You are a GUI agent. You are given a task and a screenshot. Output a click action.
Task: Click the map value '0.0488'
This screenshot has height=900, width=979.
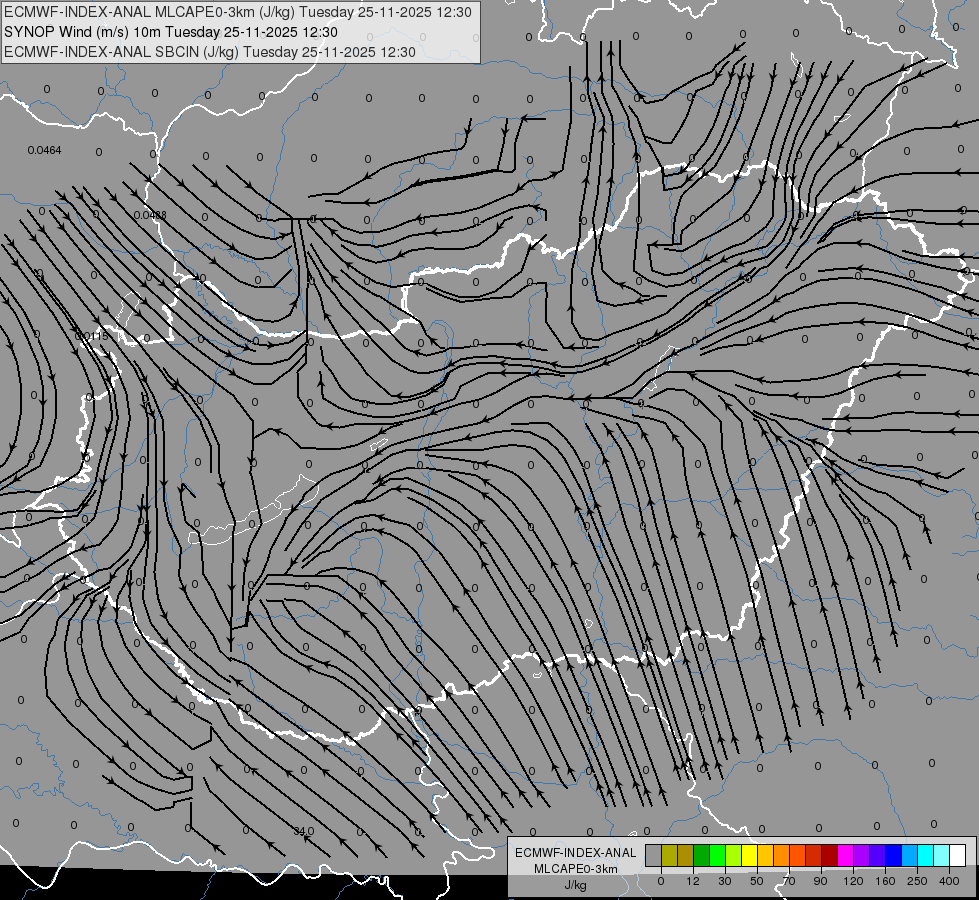pos(150,215)
